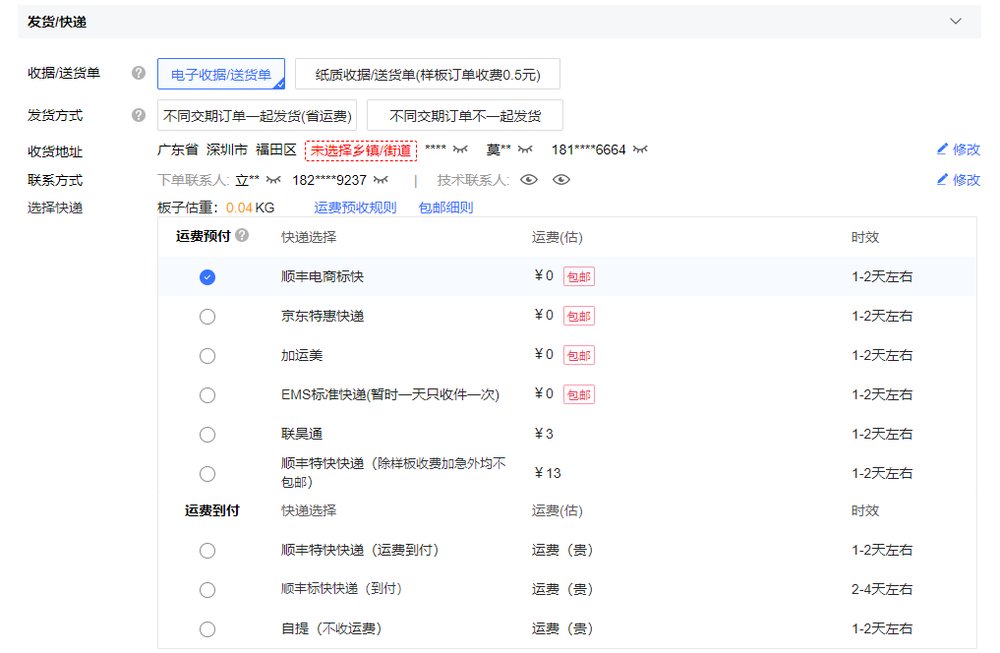
Task: Select 顺丰特快快递（运费到付）radio
Action: 207,550
